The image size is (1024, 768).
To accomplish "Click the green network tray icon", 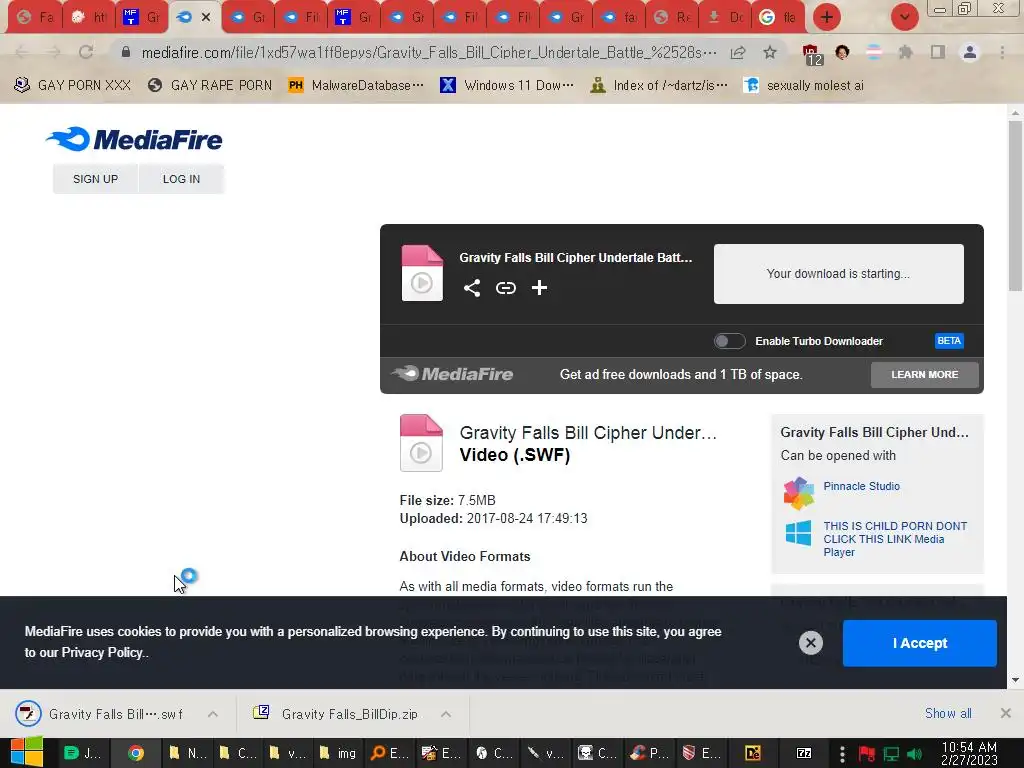I will pos(891,754).
